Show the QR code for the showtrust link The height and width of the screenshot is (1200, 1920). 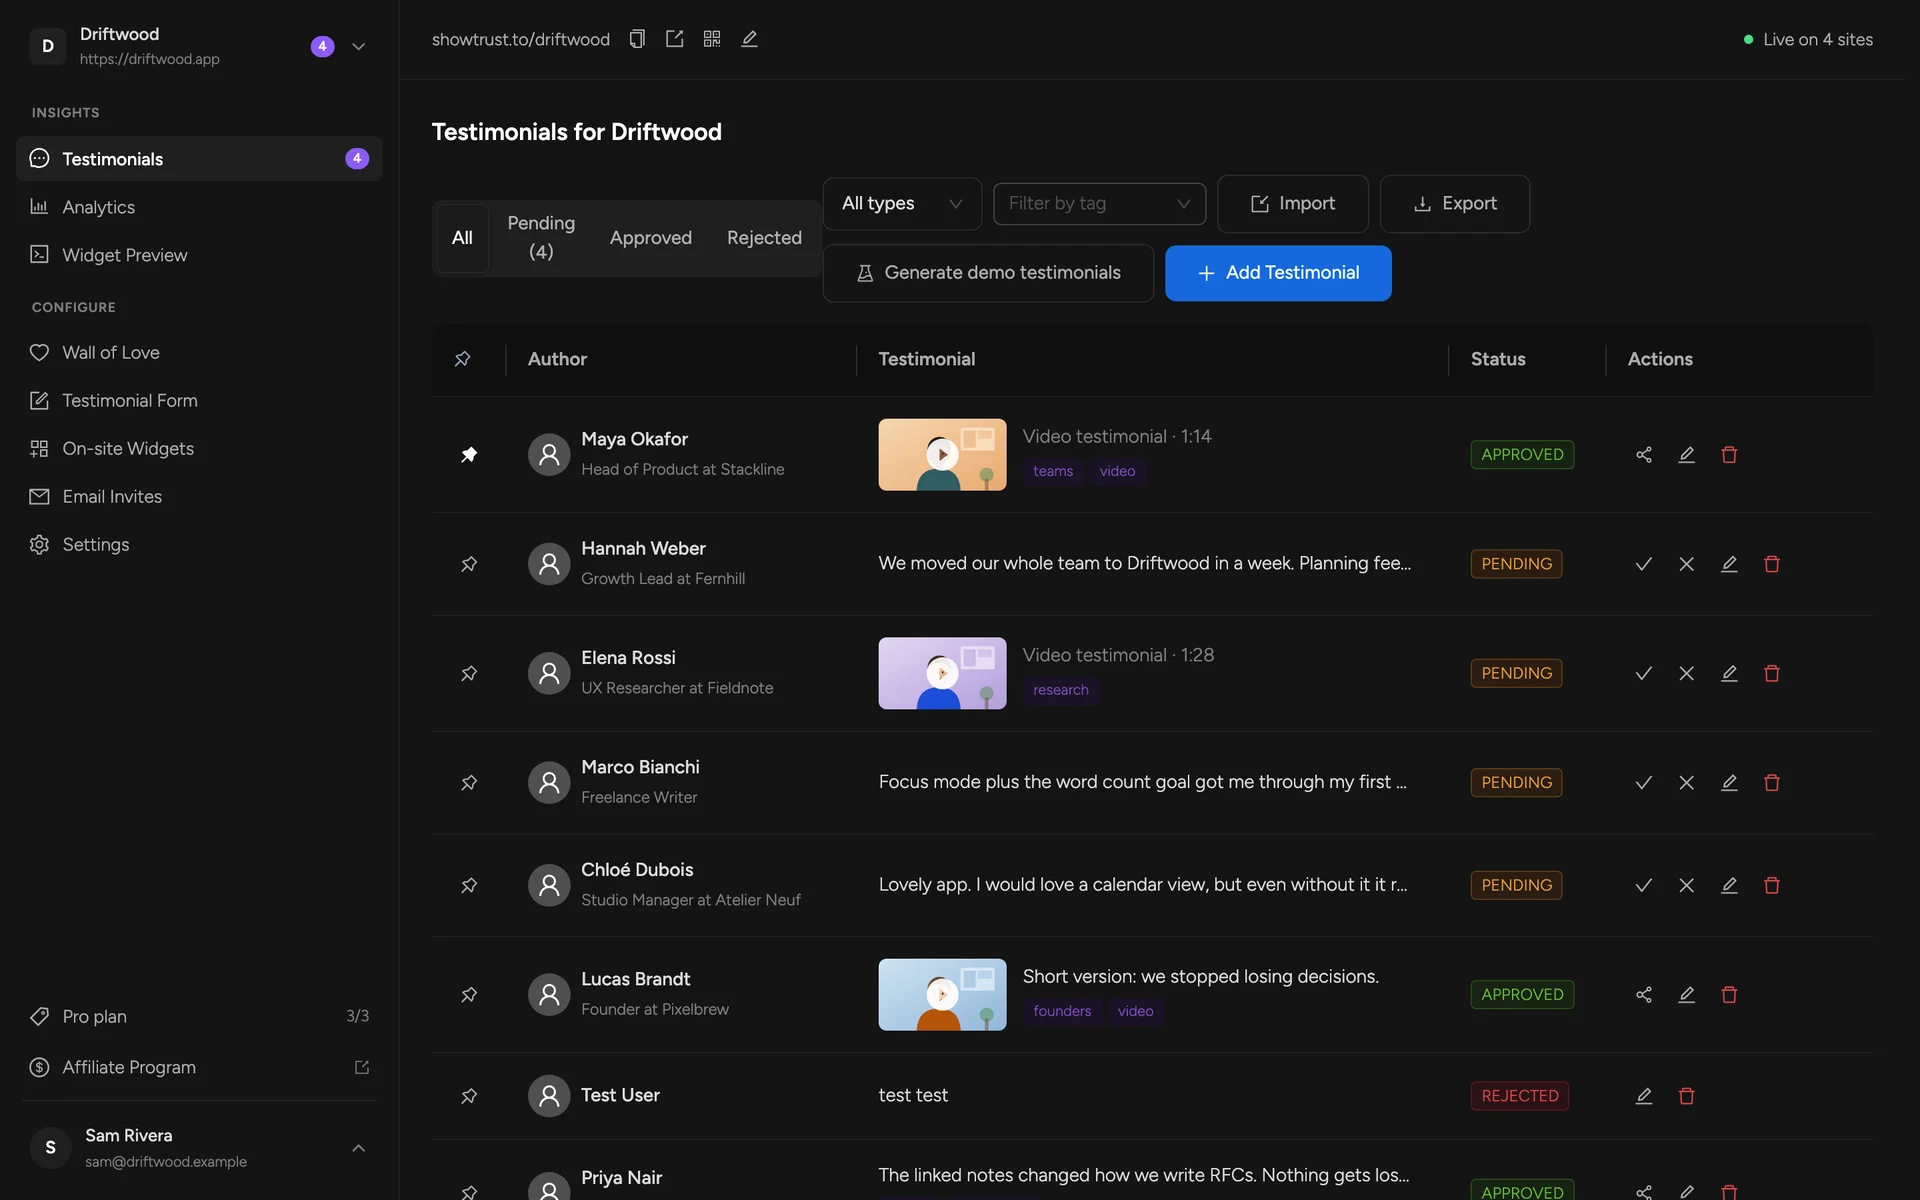click(x=712, y=39)
